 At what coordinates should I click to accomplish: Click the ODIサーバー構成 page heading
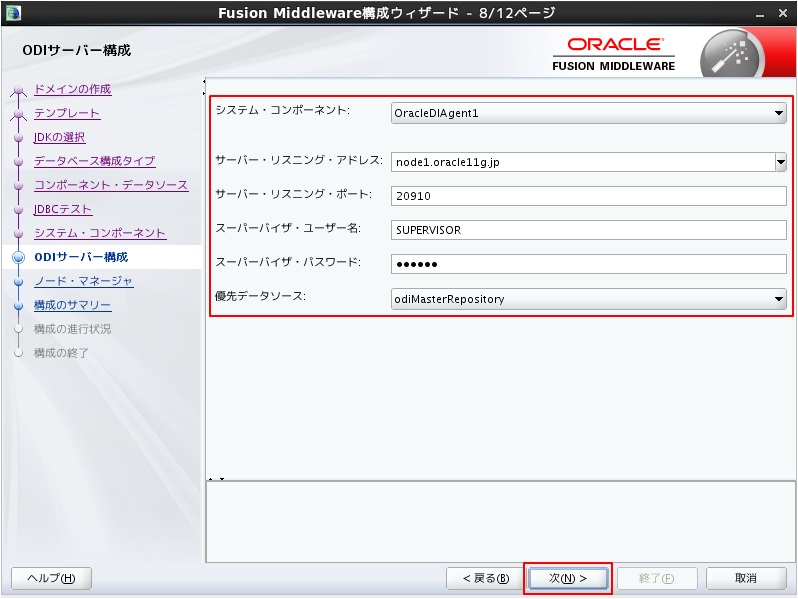click(77, 50)
